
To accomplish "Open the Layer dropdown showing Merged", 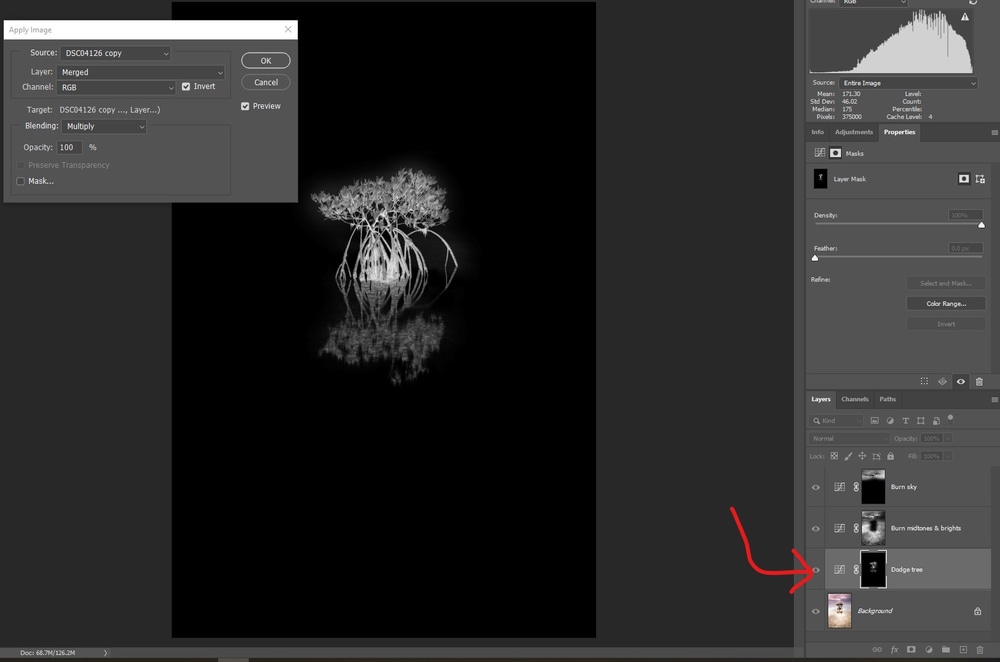I will [x=141, y=72].
